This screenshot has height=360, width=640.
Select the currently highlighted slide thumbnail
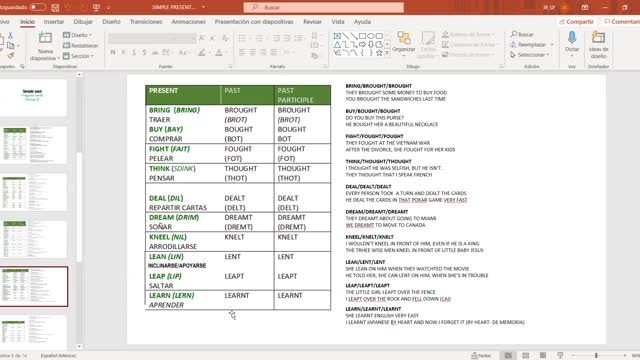click(34, 287)
